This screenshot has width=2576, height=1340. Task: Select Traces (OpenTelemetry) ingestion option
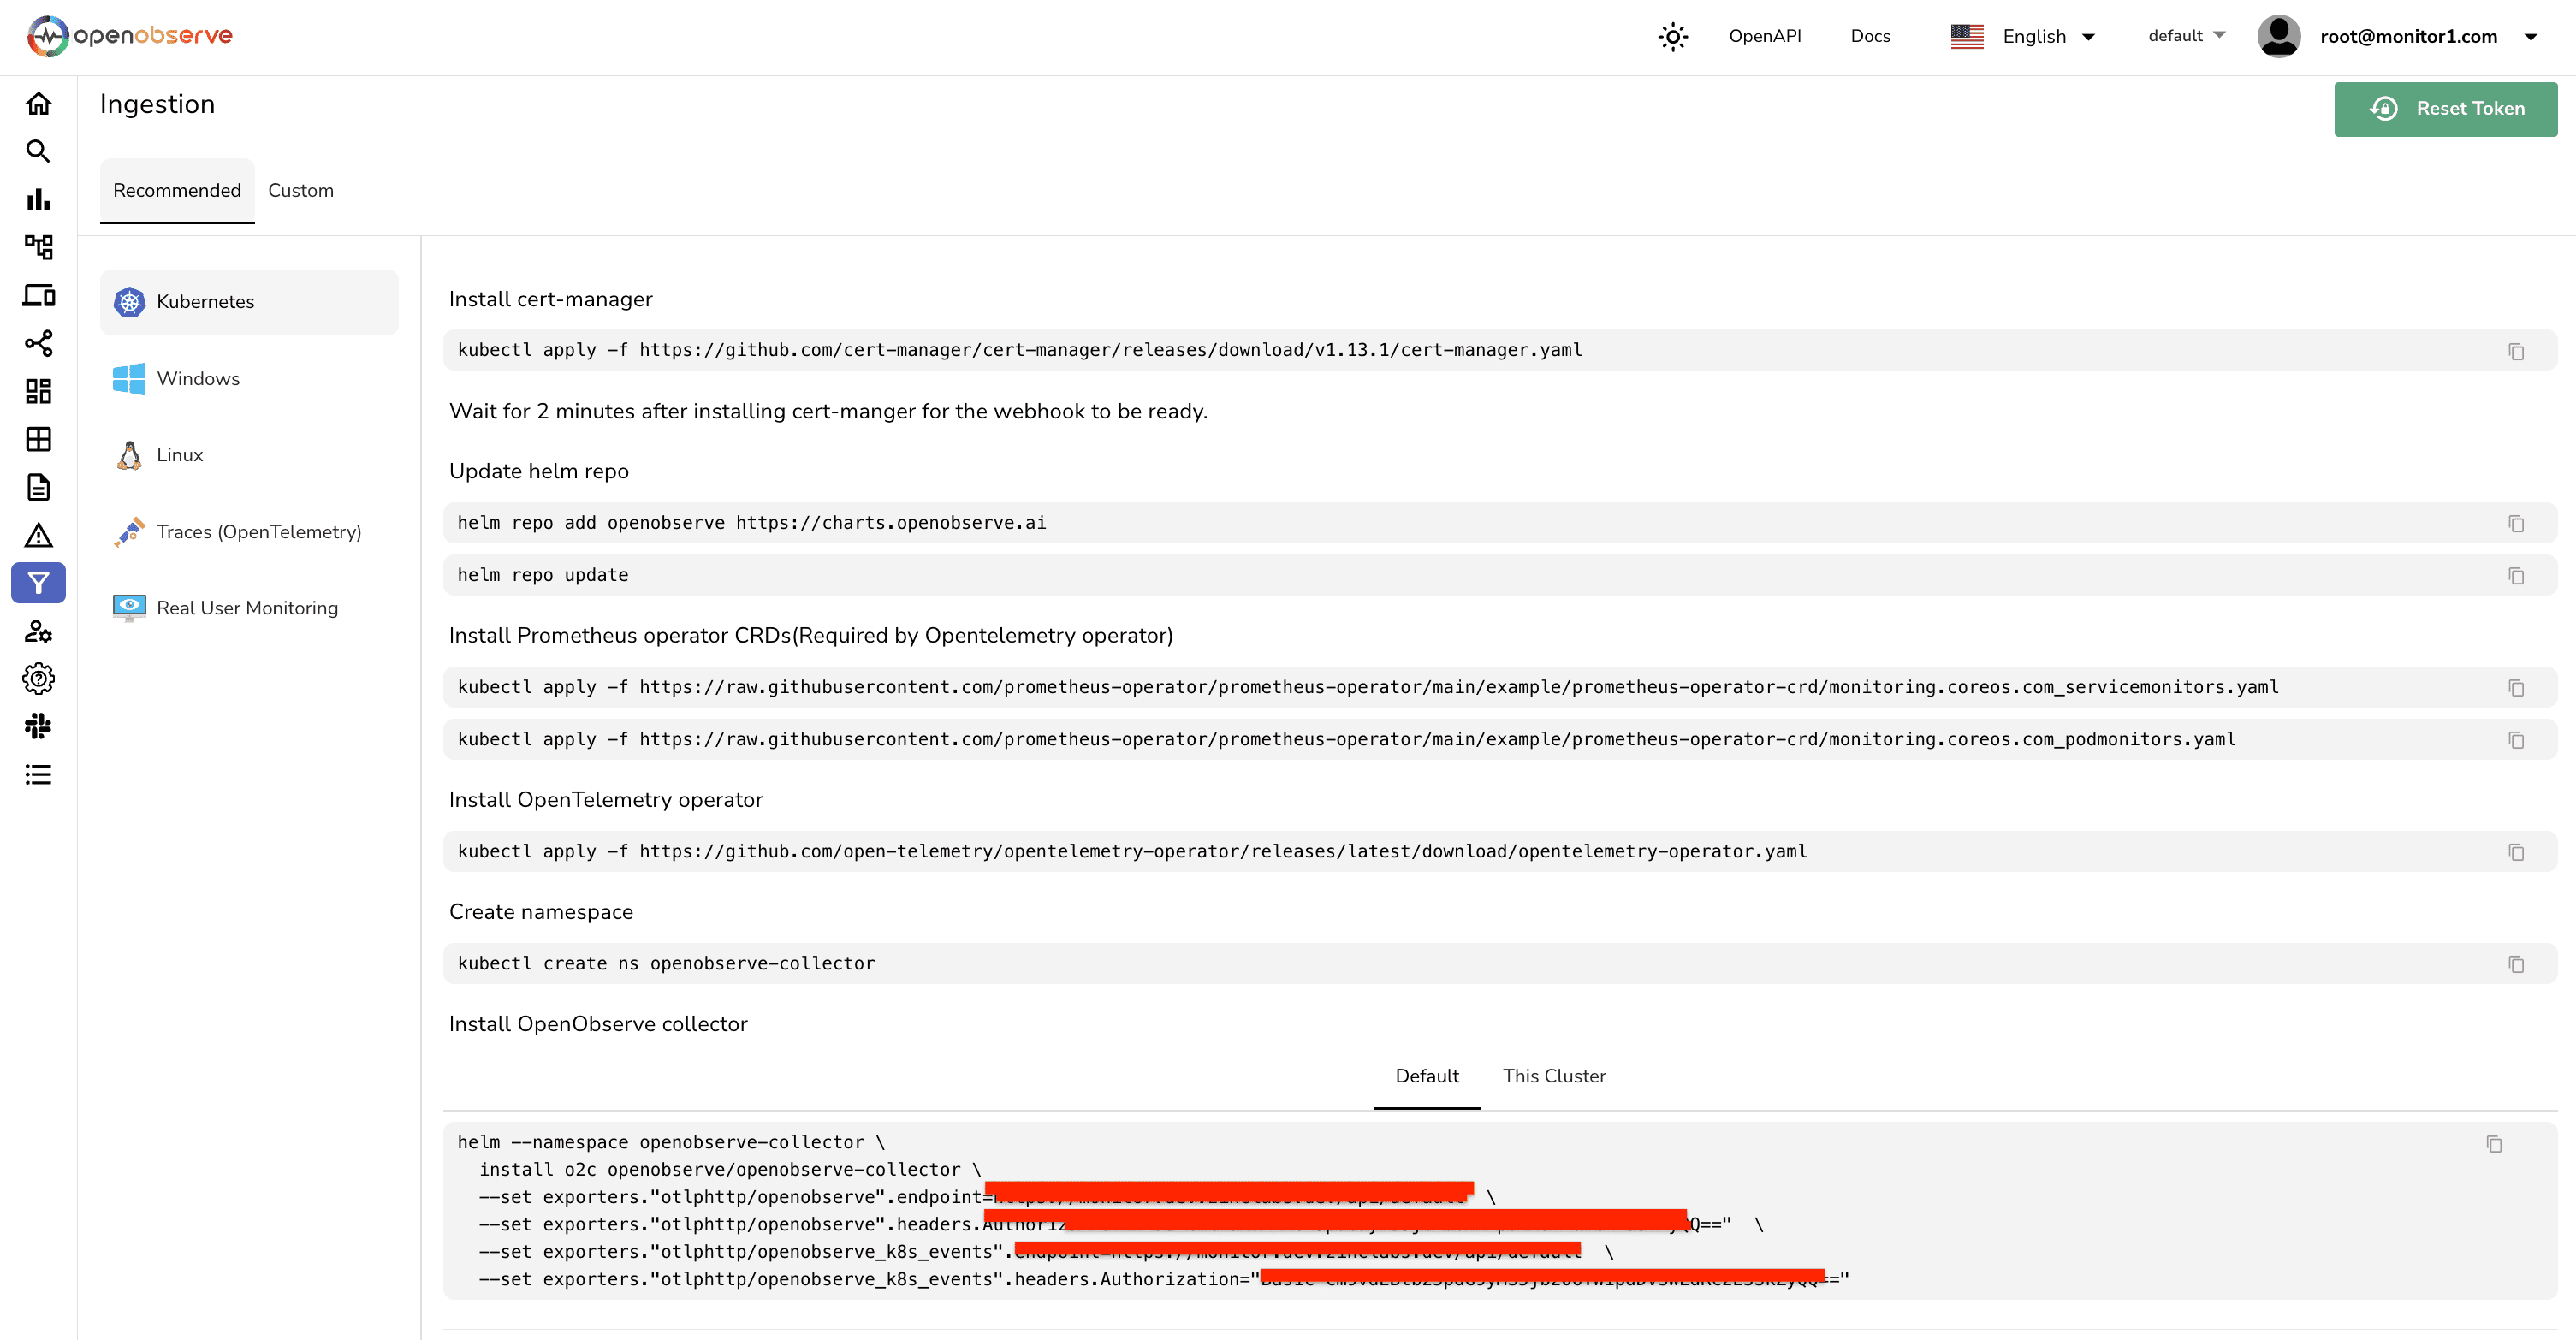pos(258,532)
